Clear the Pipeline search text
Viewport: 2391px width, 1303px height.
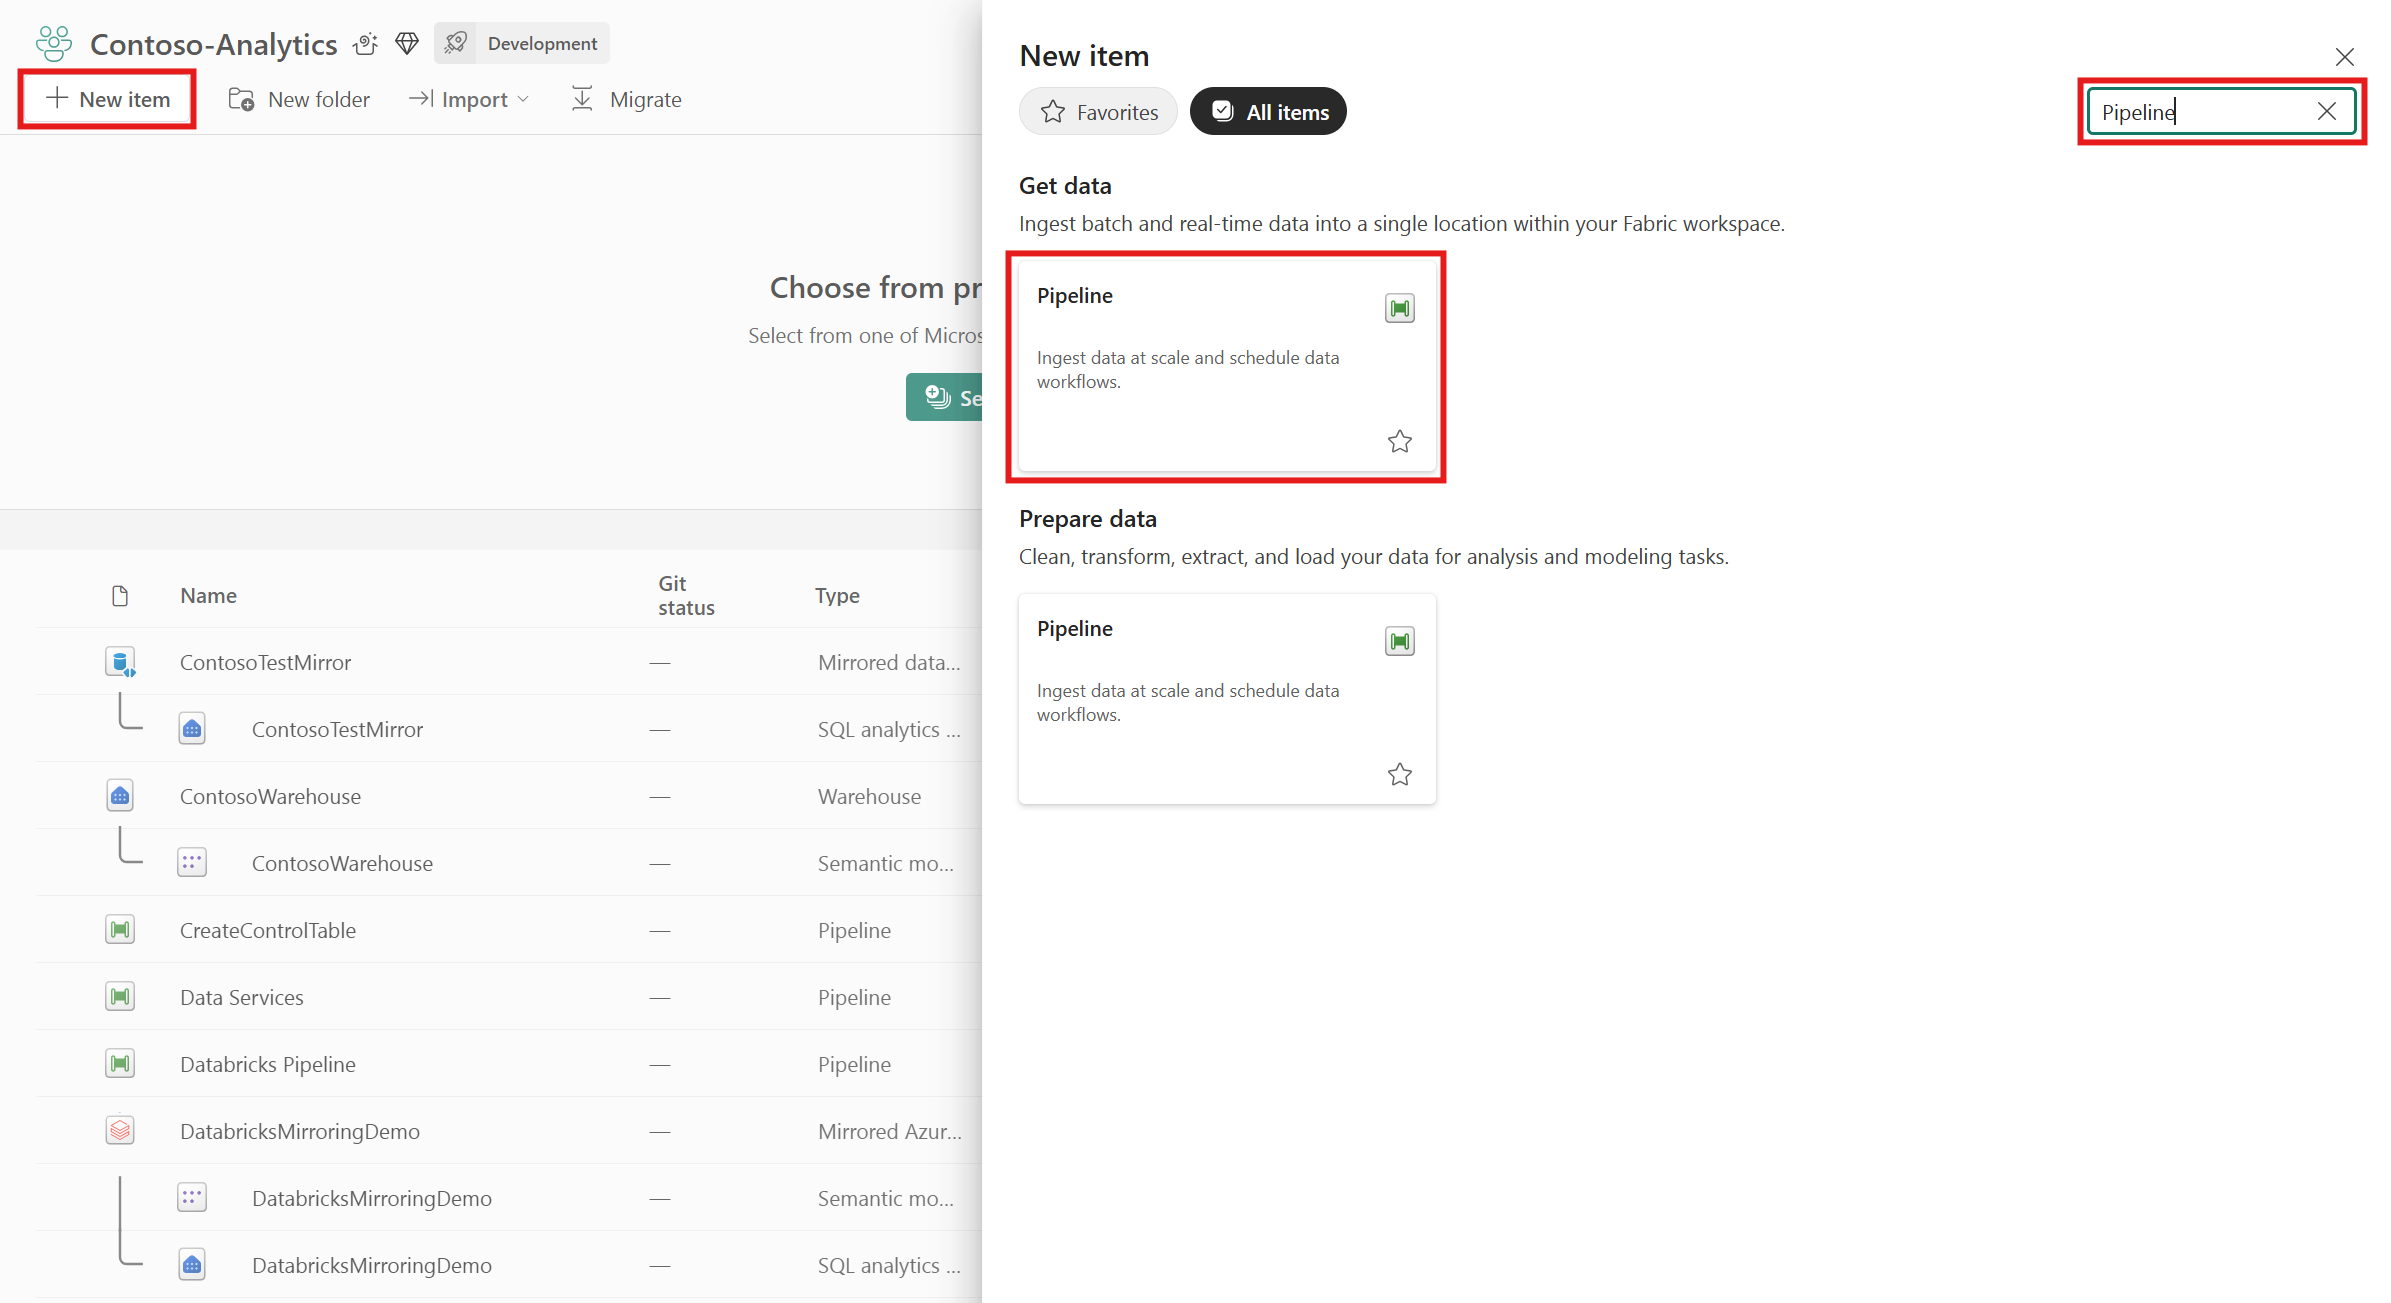pos(2326,112)
